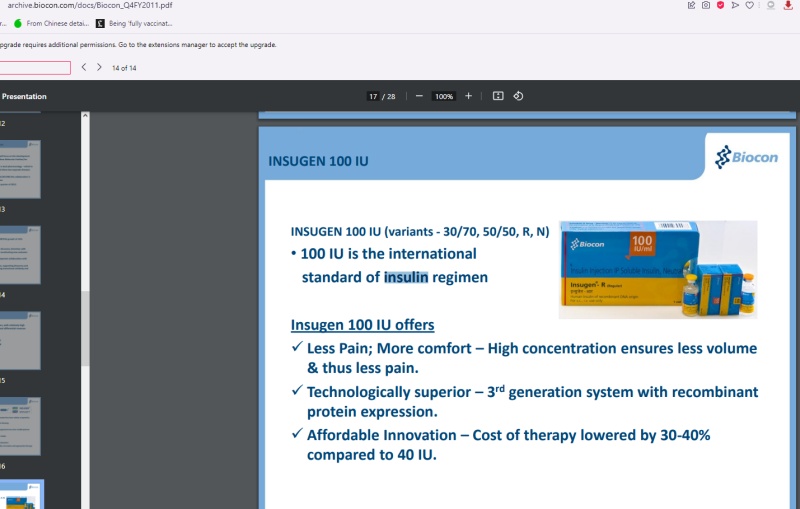This screenshot has height=509, width=800.
Task: Click the send flow paper-plane icon
Action: pyautogui.click(x=735, y=5)
